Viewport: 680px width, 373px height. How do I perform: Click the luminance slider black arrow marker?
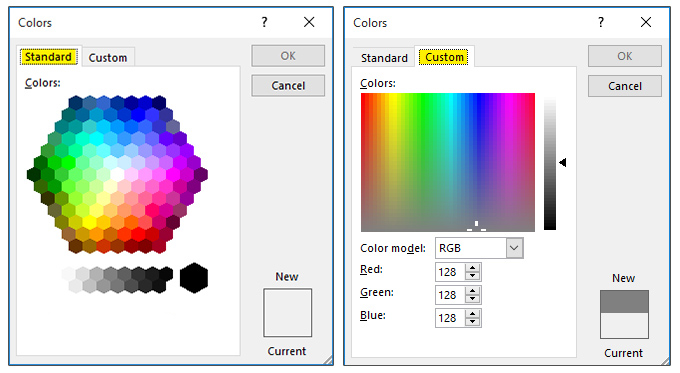(562, 163)
